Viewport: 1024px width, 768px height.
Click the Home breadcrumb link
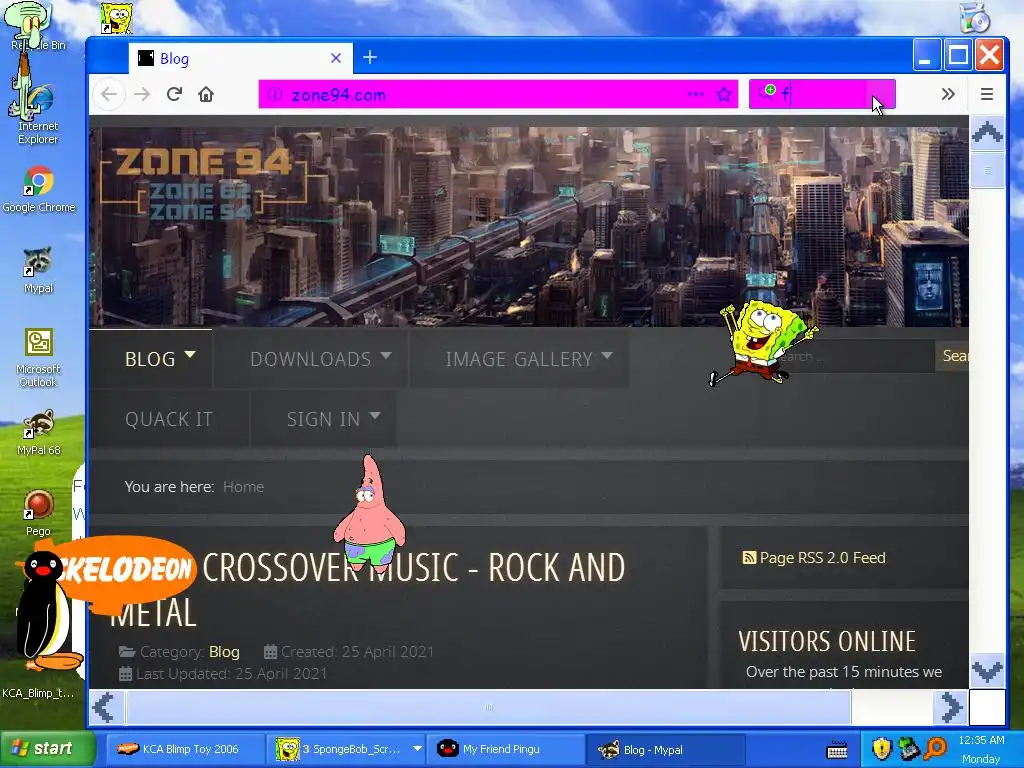tap(244, 487)
